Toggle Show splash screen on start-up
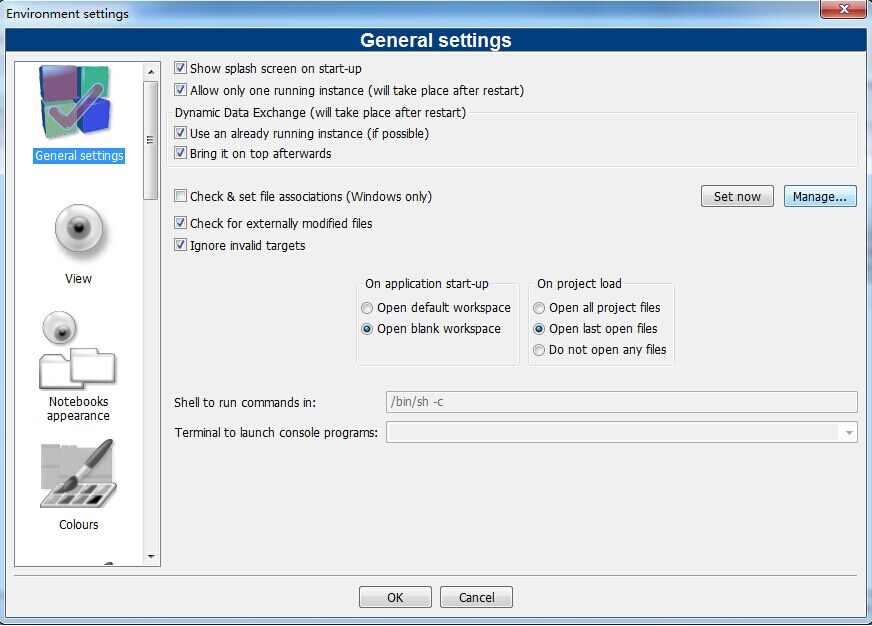This screenshot has height=626, width=872. tap(181, 69)
